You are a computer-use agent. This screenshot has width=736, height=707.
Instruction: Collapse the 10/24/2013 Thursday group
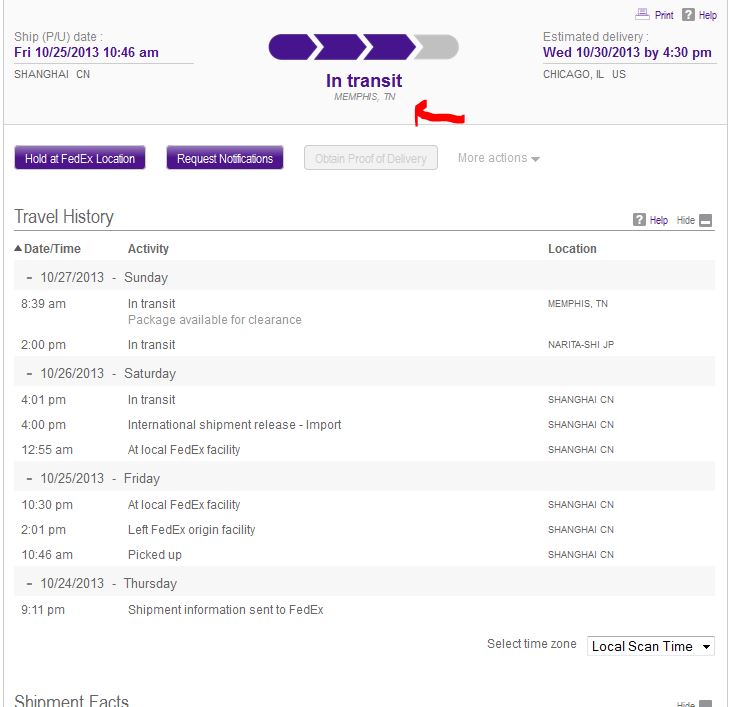pos(29,584)
